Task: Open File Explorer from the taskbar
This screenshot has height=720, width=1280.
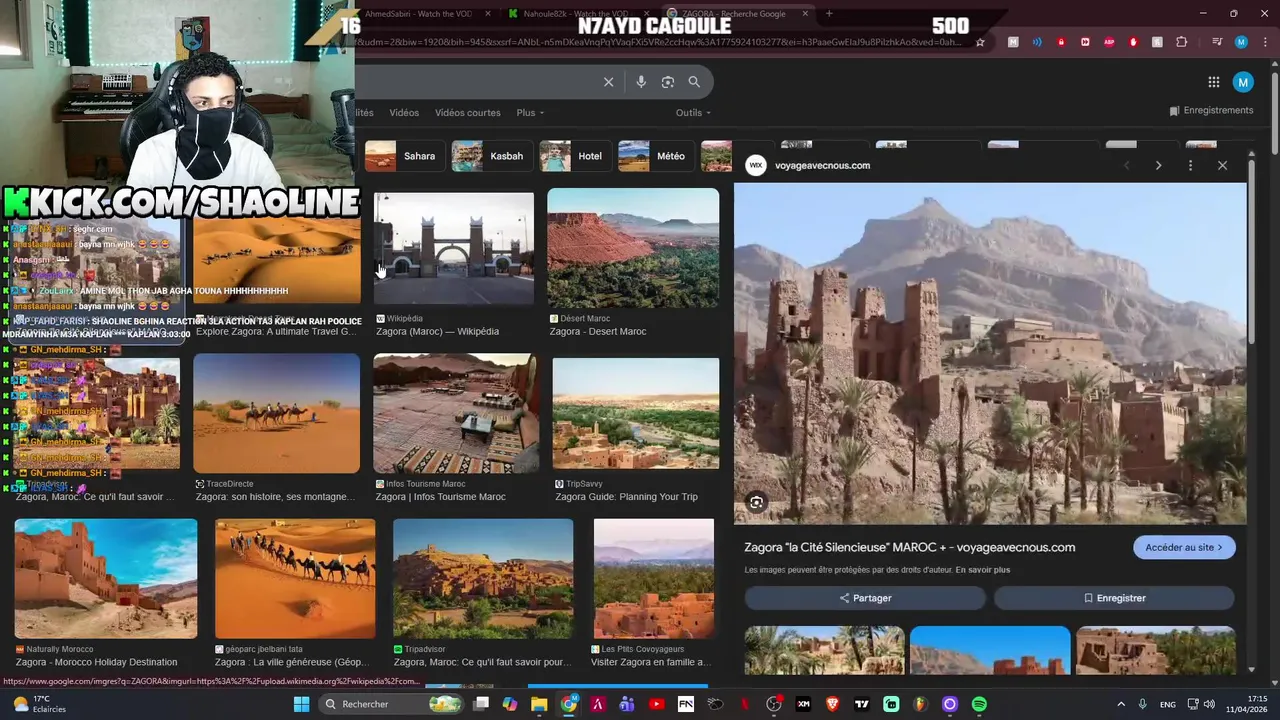Action: (x=539, y=704)
